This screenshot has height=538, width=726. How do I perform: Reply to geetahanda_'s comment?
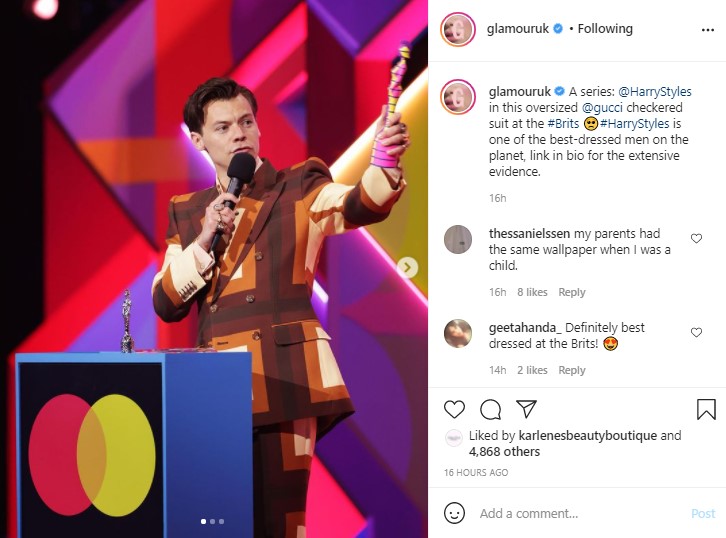click(x=572, y=370)
